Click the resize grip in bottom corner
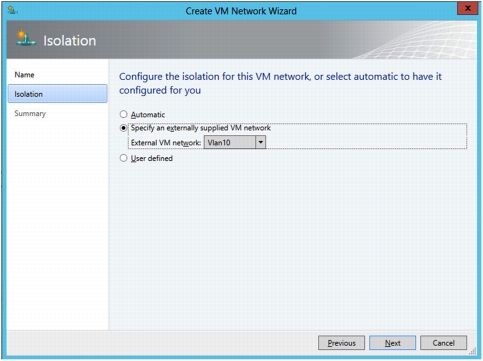 tap(473, 351)
